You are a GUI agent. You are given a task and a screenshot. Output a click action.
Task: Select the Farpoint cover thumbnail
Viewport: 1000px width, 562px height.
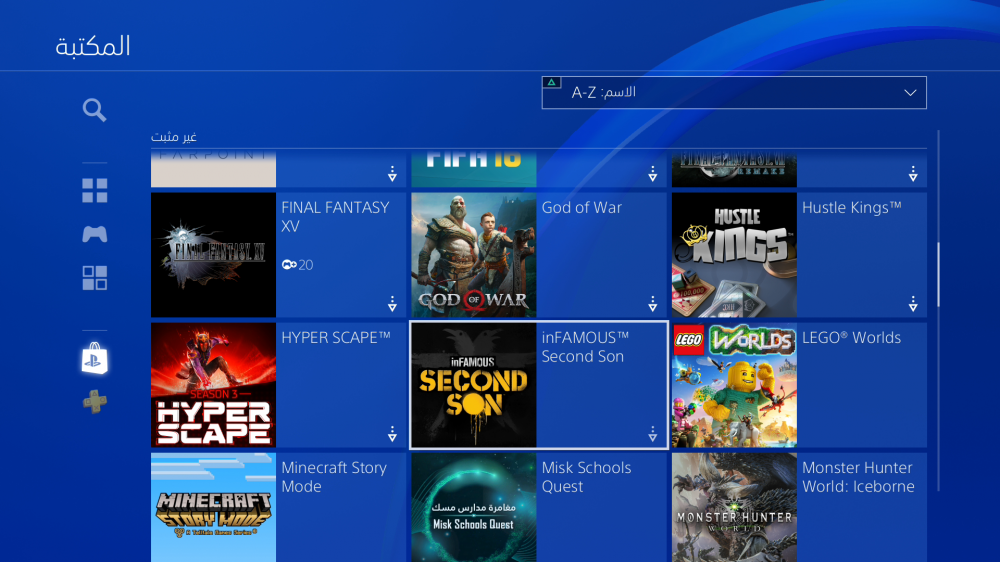point(214,169)
